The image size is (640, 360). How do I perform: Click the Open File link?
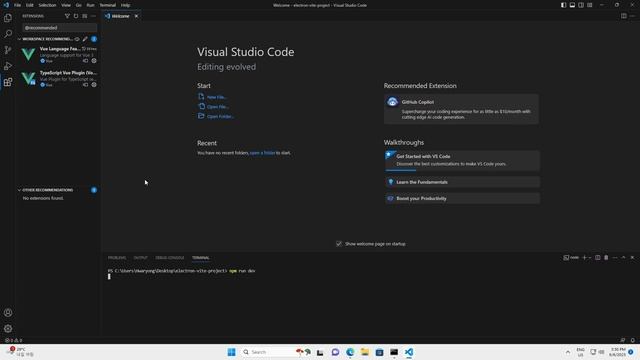[218, 107]
